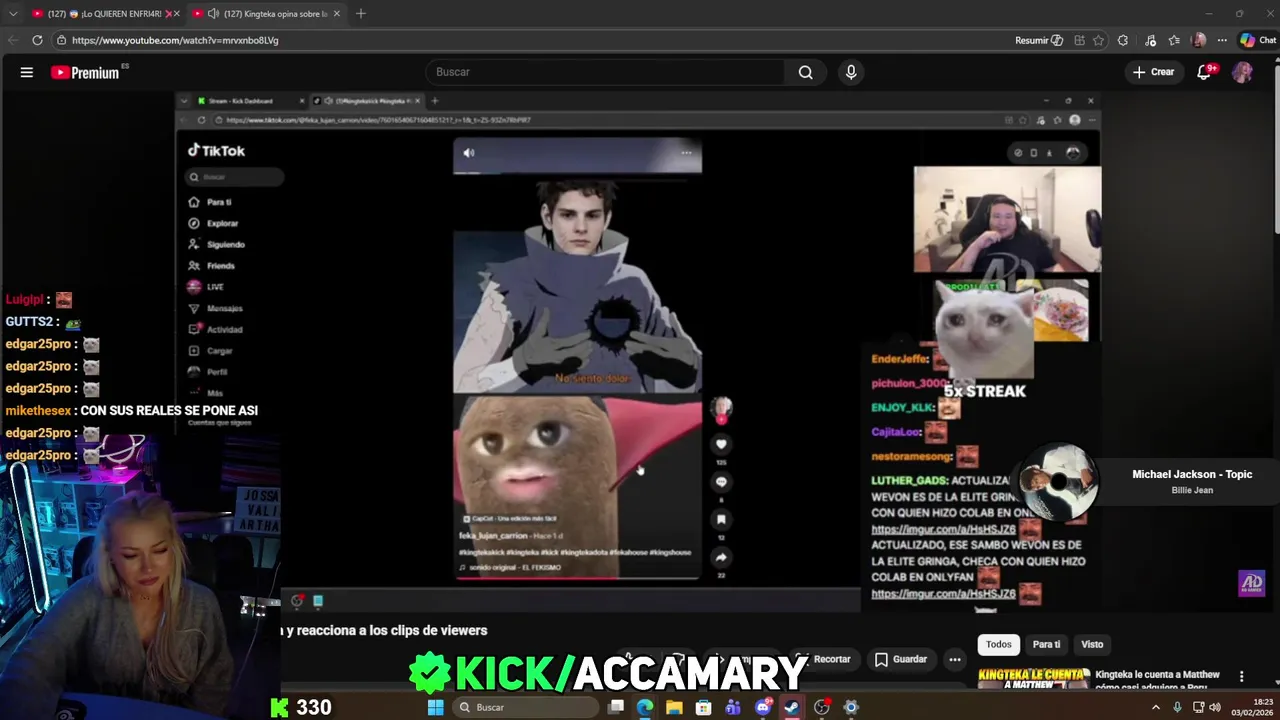Click the Crear button

coord(1153,72)
